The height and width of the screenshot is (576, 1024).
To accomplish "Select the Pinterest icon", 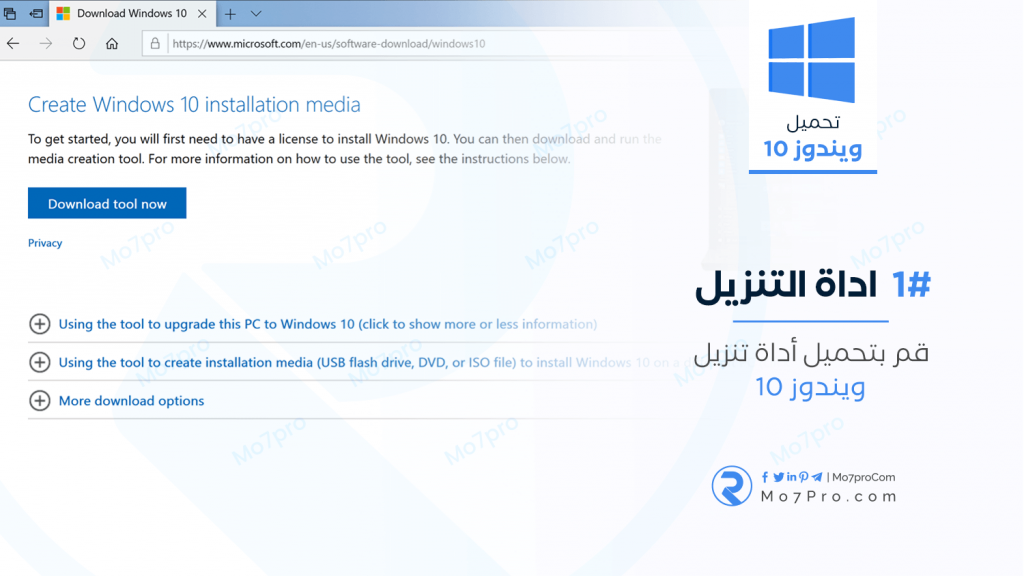I will [803, 478].
